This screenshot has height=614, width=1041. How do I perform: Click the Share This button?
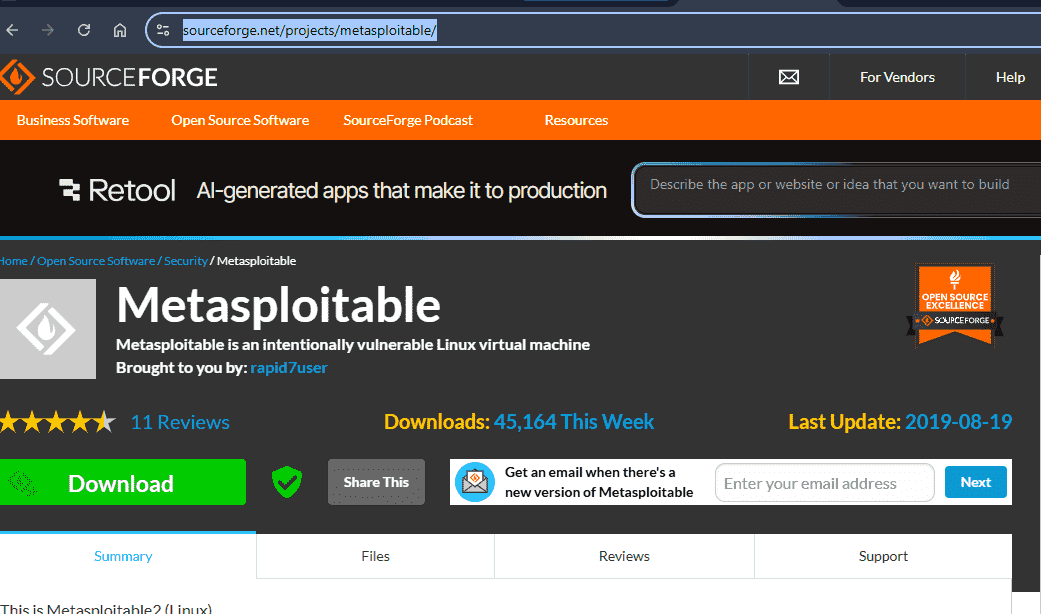[376, 482]
